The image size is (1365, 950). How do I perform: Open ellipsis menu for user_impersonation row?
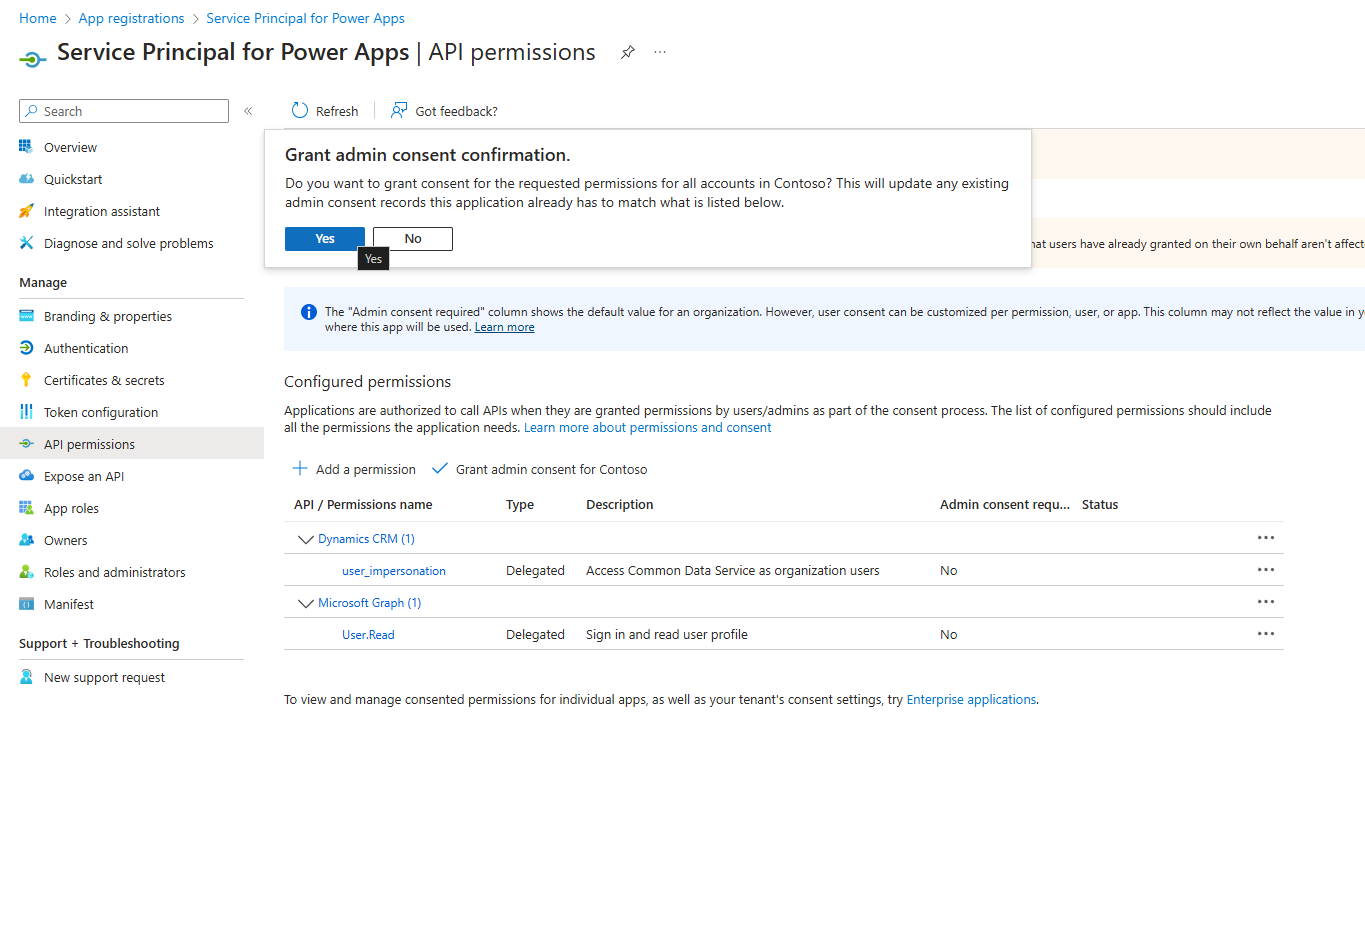[x=1266, y=570]
